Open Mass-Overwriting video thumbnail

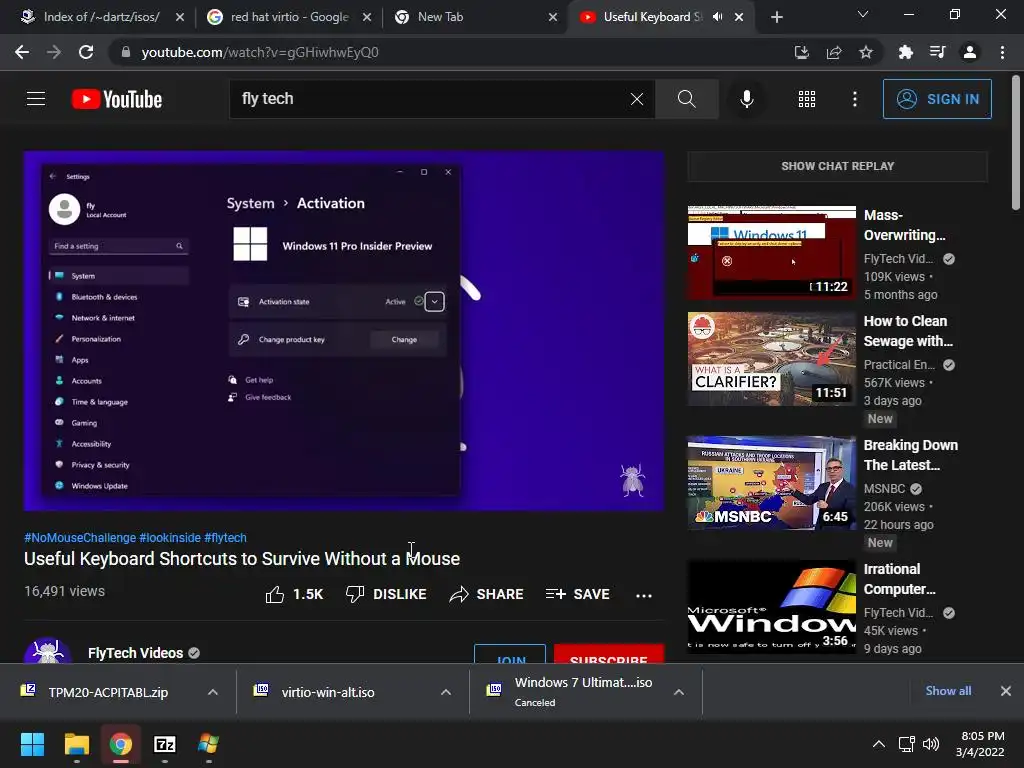pyautogui.click(x=772, y=253)
